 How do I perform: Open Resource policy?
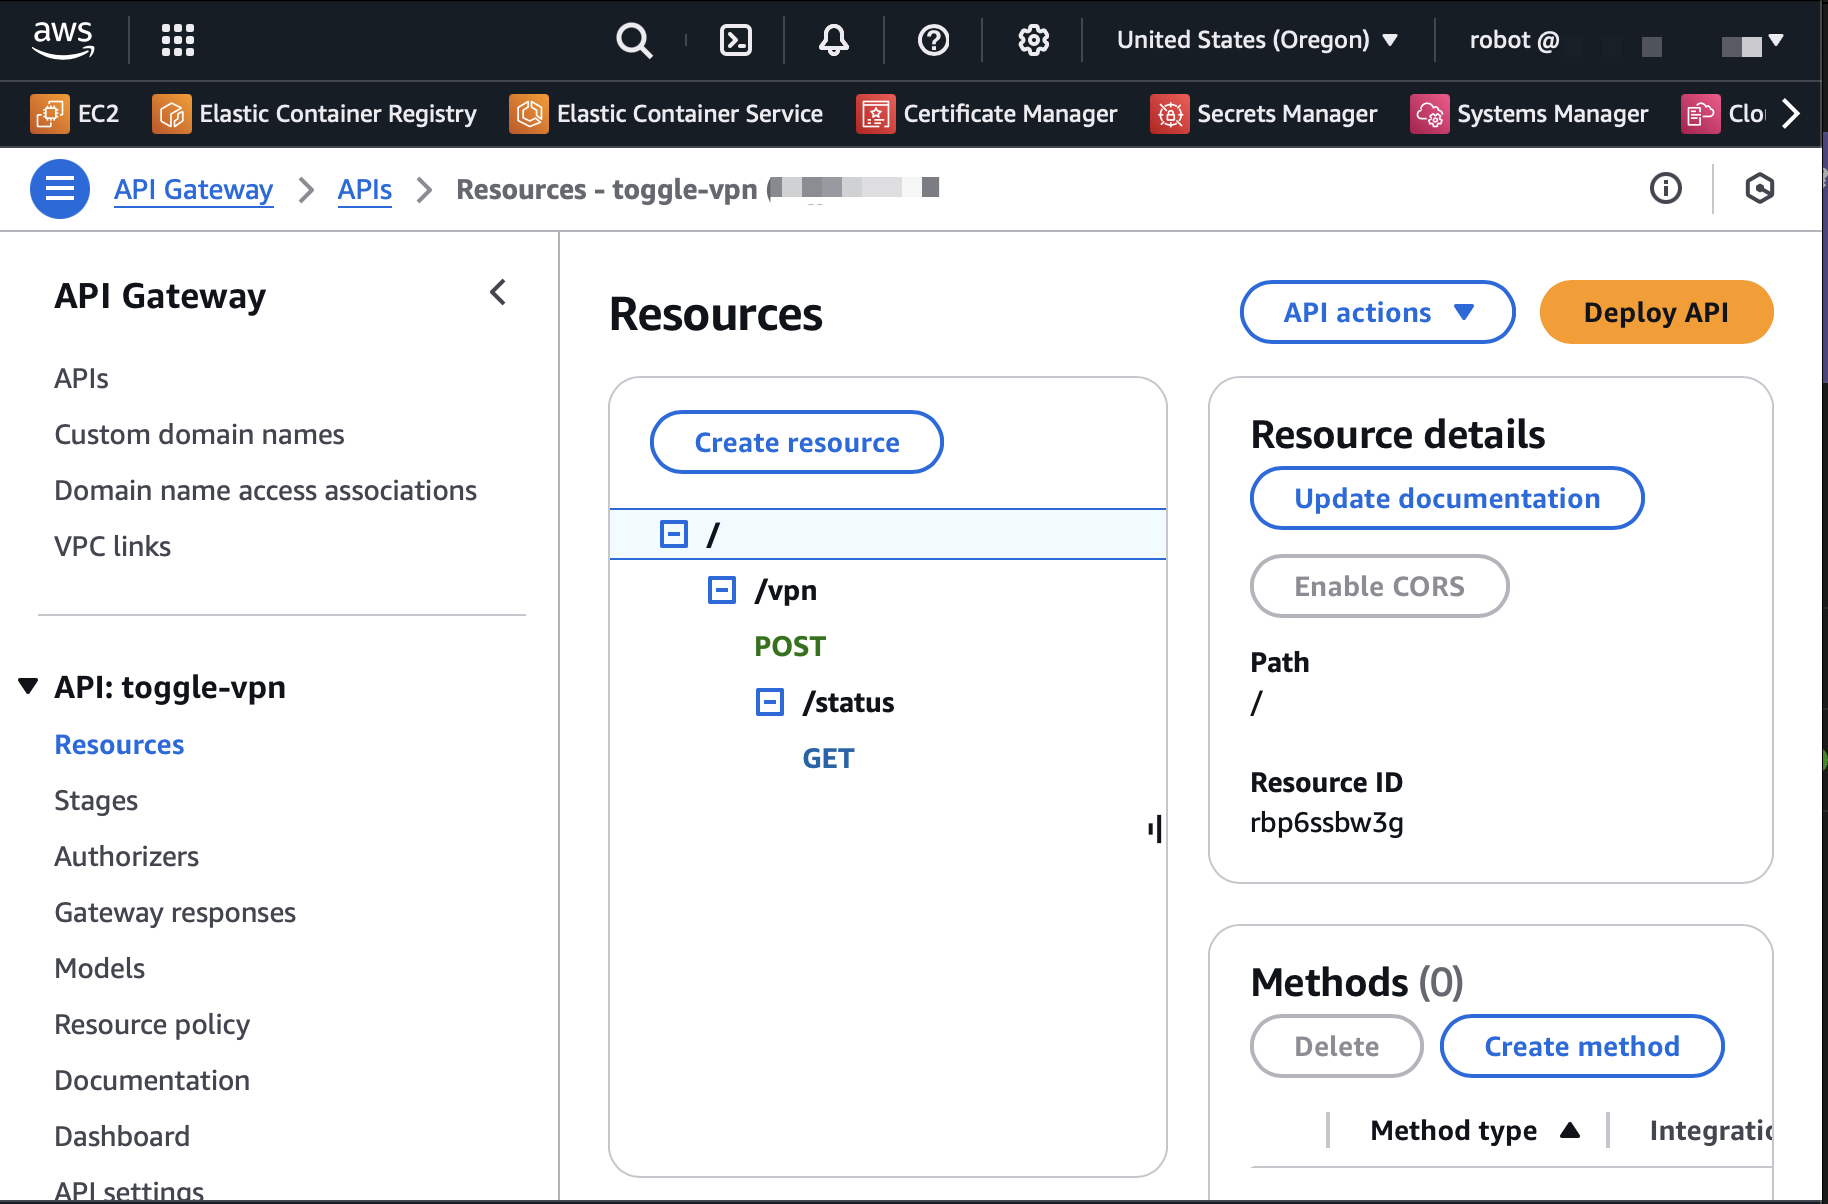tap(152, 1024)
